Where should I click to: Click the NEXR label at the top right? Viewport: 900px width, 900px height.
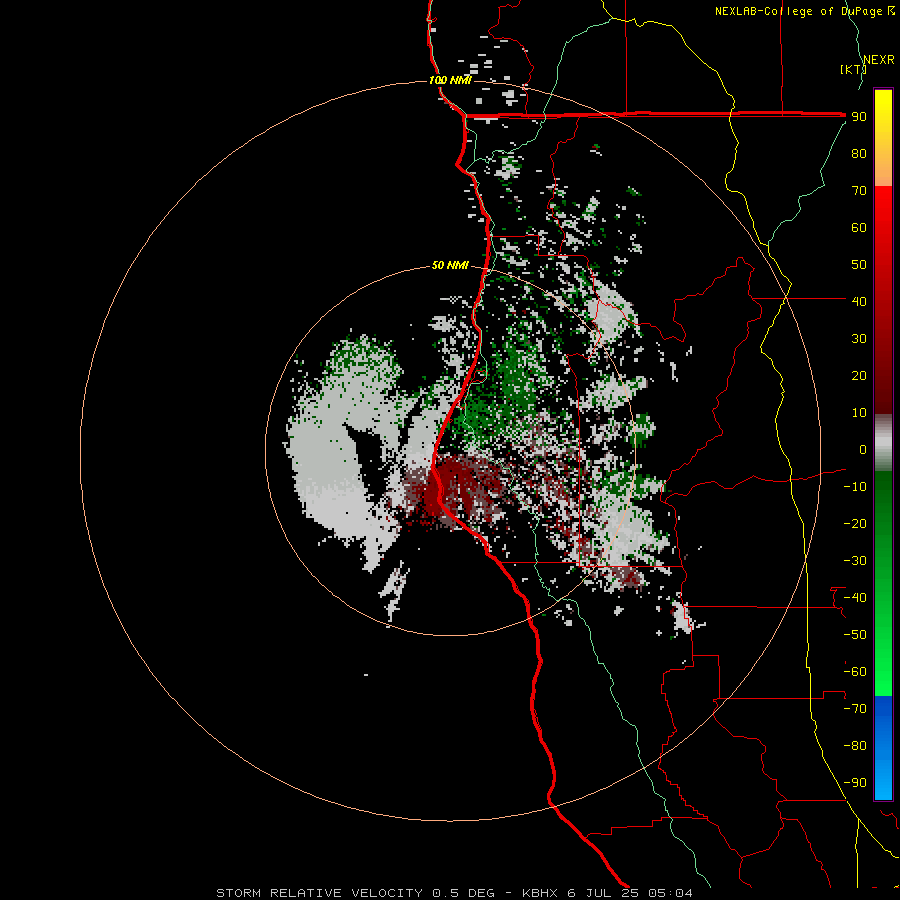[879, 60]
